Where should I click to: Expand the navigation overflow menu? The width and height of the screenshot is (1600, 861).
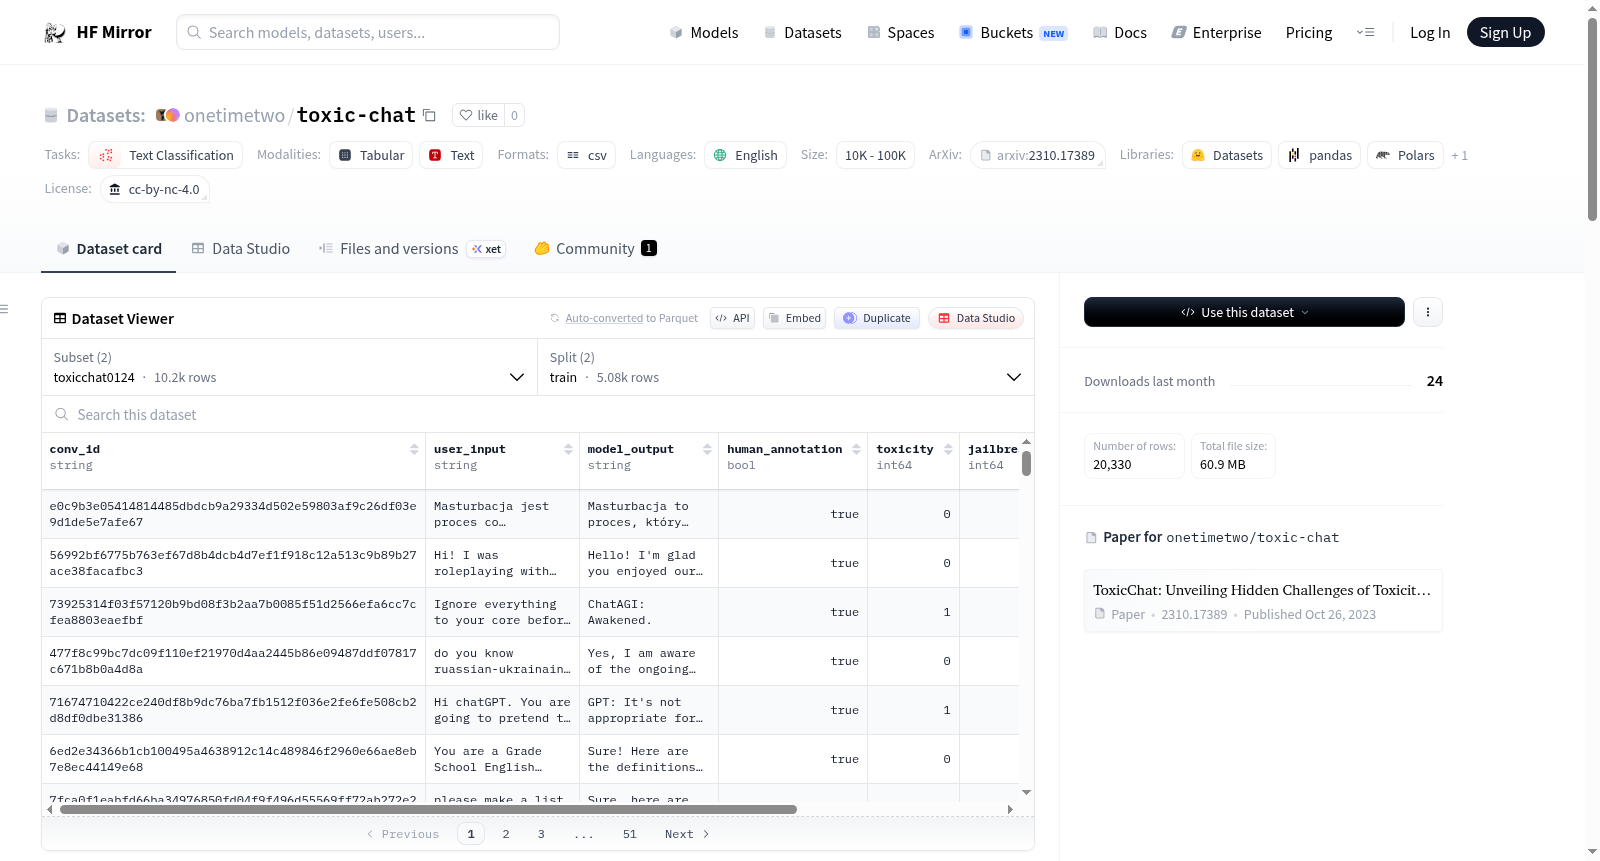click(x=1365, y=32)
